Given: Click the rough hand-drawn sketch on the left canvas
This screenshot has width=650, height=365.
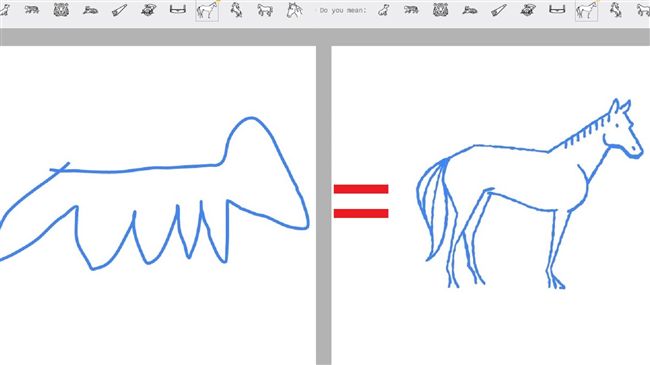Looking at the screenshot, I should pos(154,194).
